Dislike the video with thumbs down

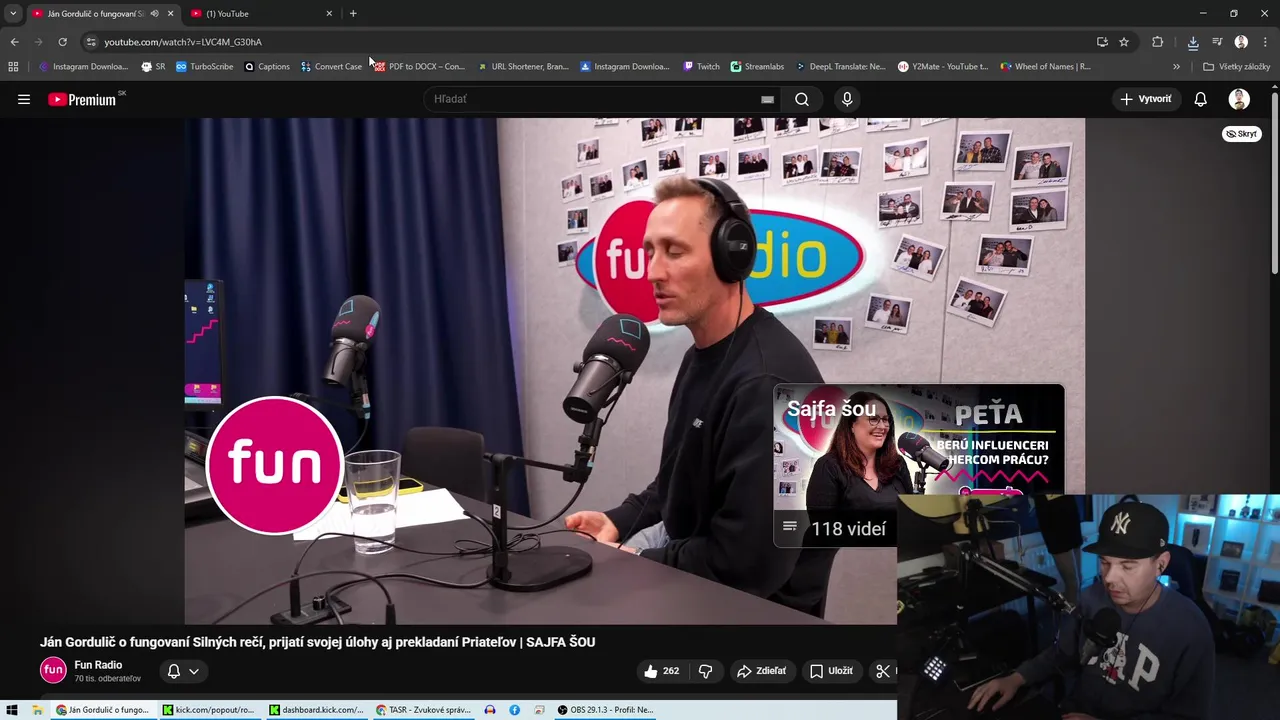(x=705, y=671)
